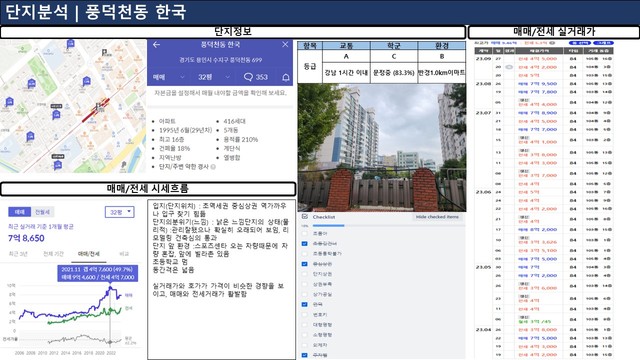Click the Hide checked items button
The image size is (640, 360).
click(437, 217)
